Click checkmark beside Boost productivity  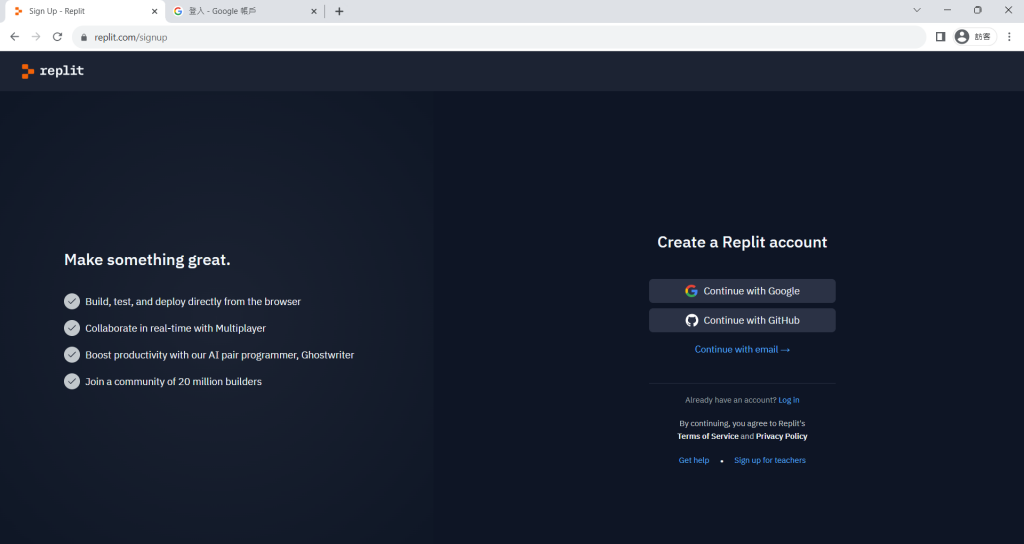pyautogui.click(x=72, y=355)
